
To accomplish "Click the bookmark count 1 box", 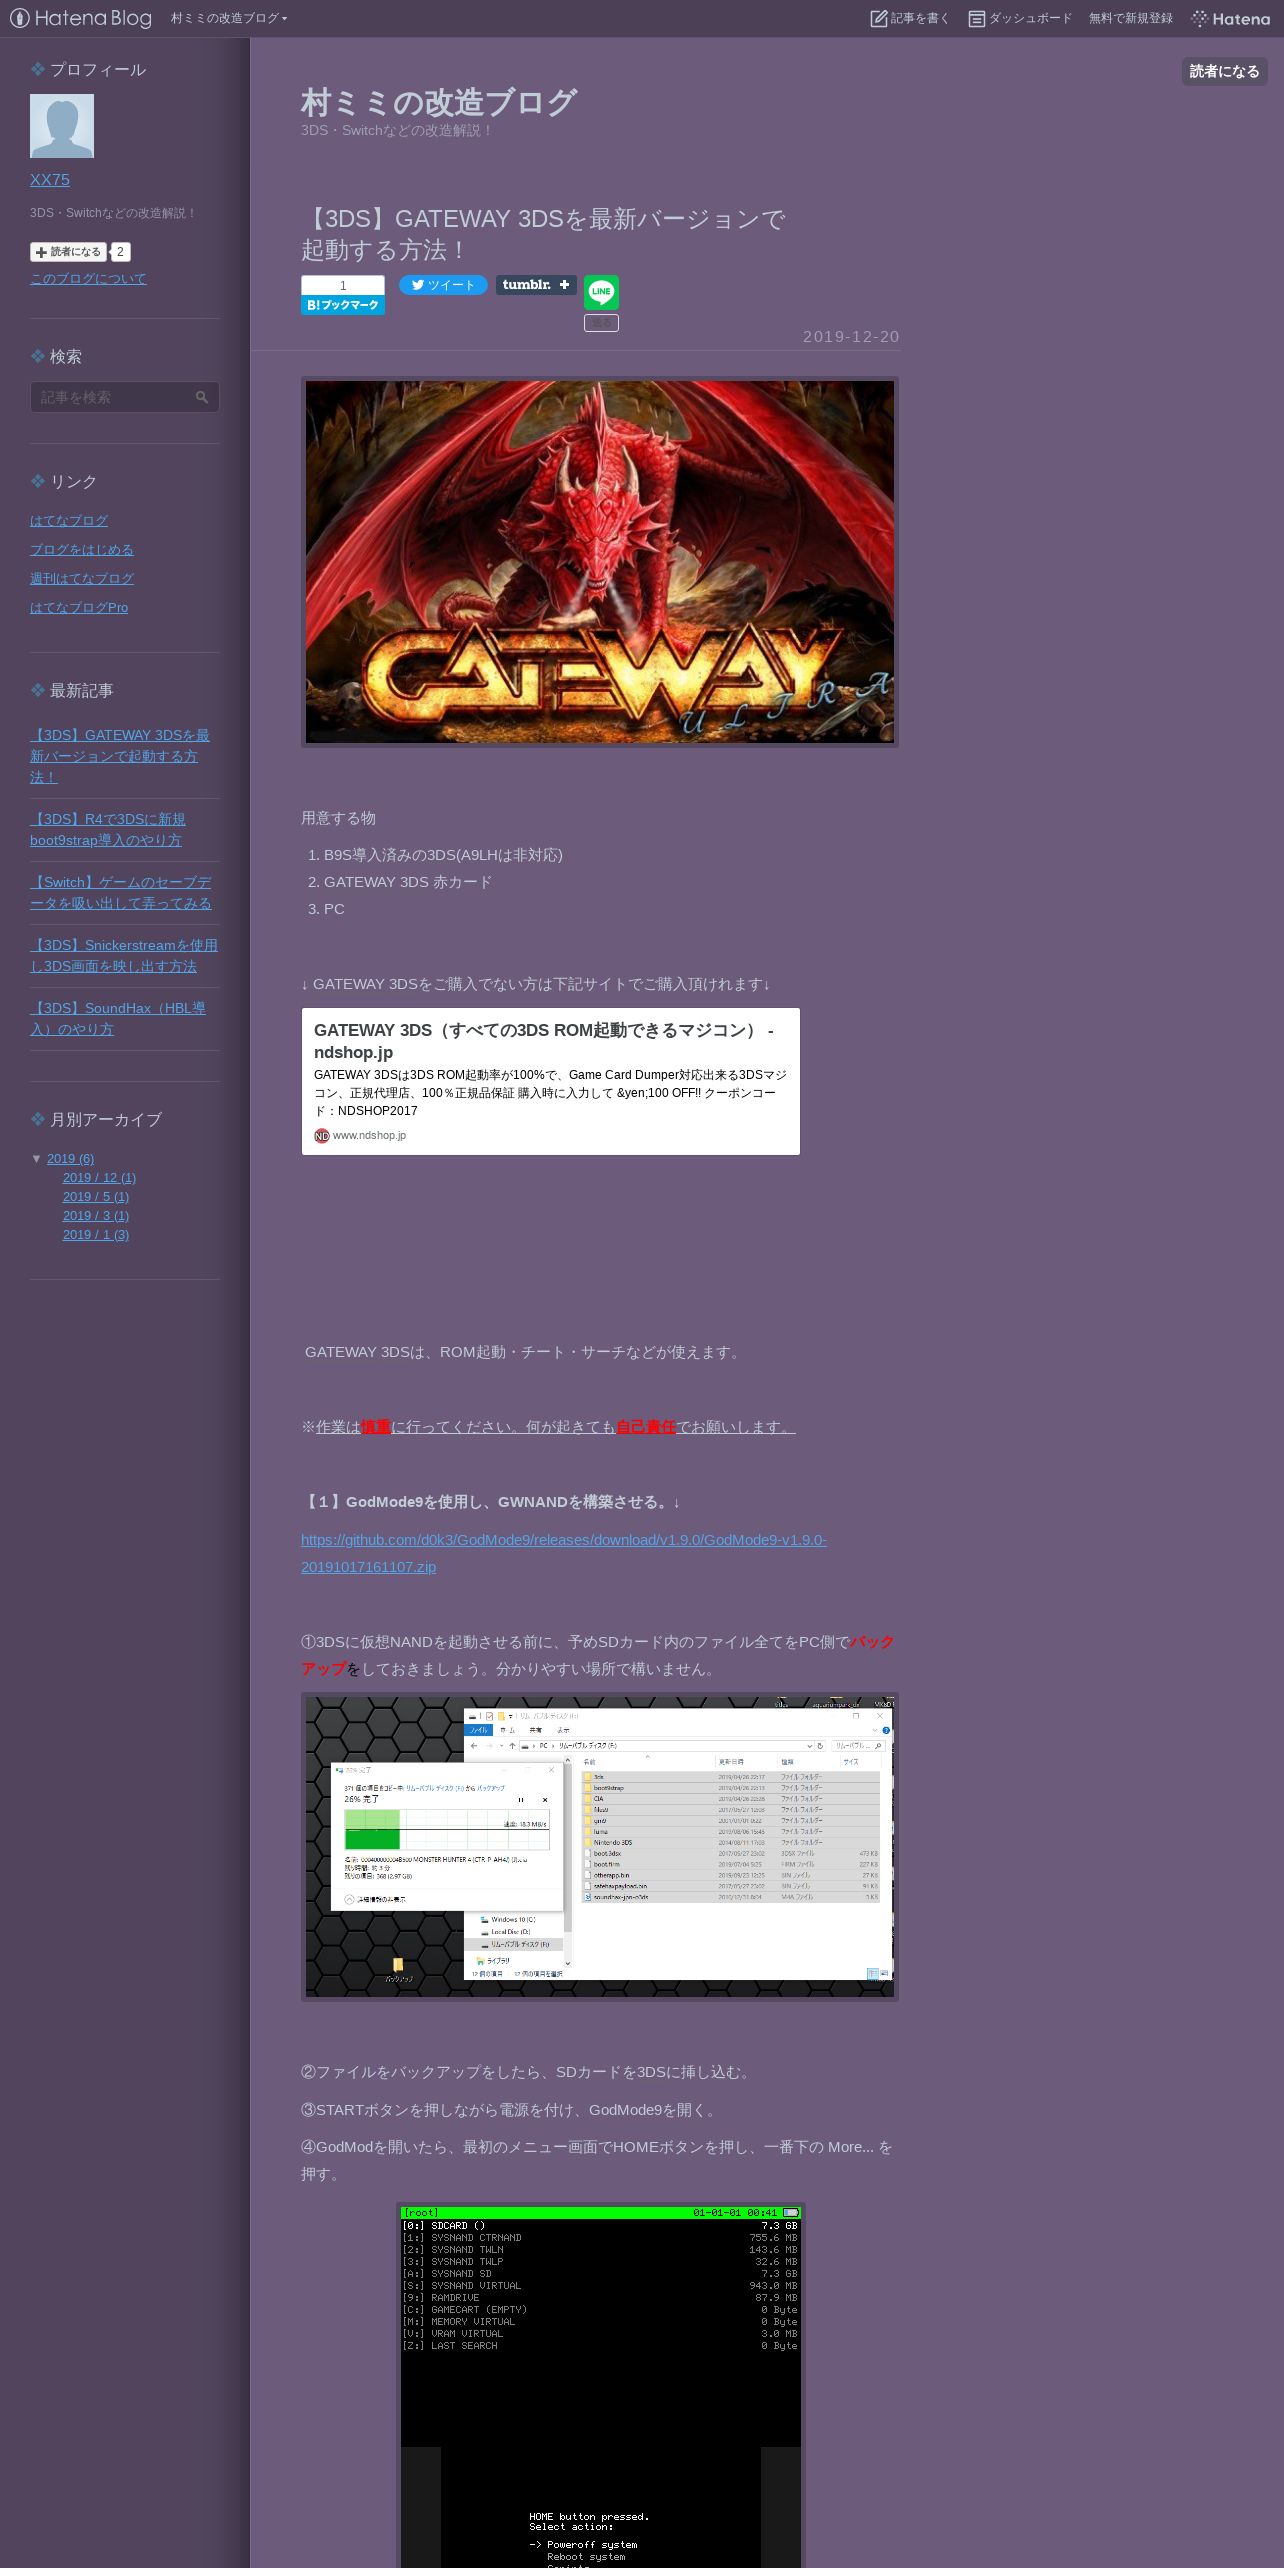I will 343,285.
